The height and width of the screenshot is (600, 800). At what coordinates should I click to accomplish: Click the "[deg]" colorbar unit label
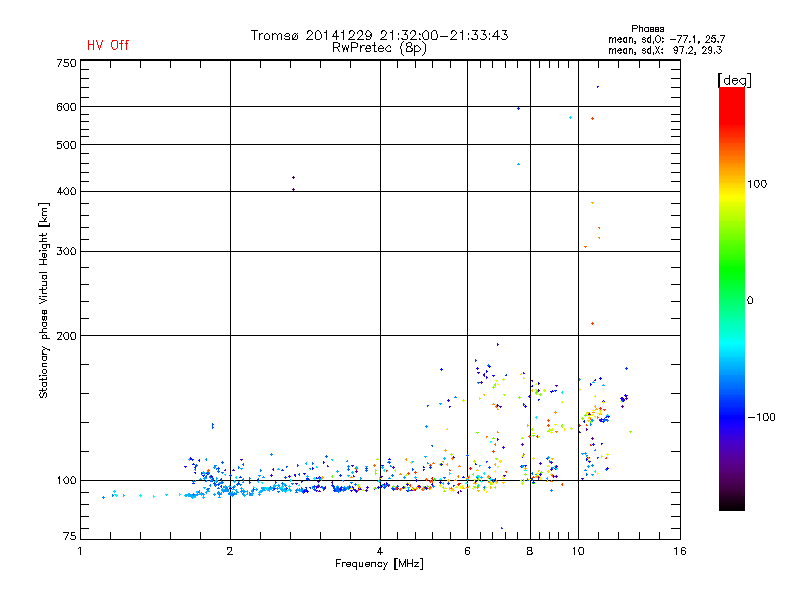734,80
